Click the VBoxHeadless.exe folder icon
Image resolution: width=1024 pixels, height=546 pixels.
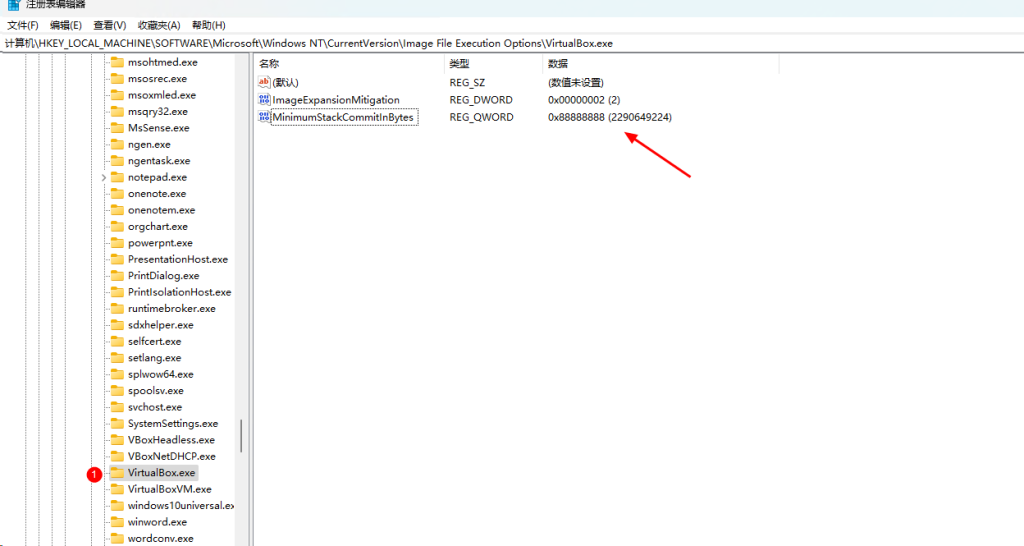point(117,440)
